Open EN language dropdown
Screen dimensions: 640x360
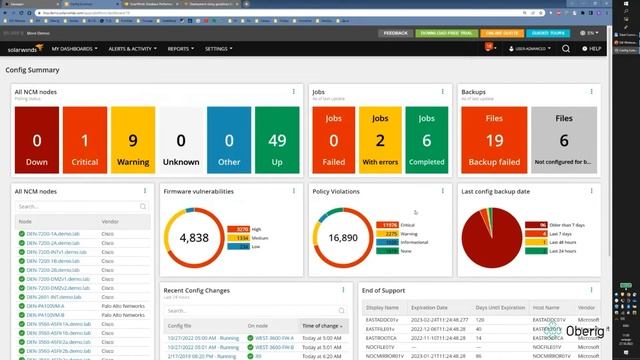[589, 33]
